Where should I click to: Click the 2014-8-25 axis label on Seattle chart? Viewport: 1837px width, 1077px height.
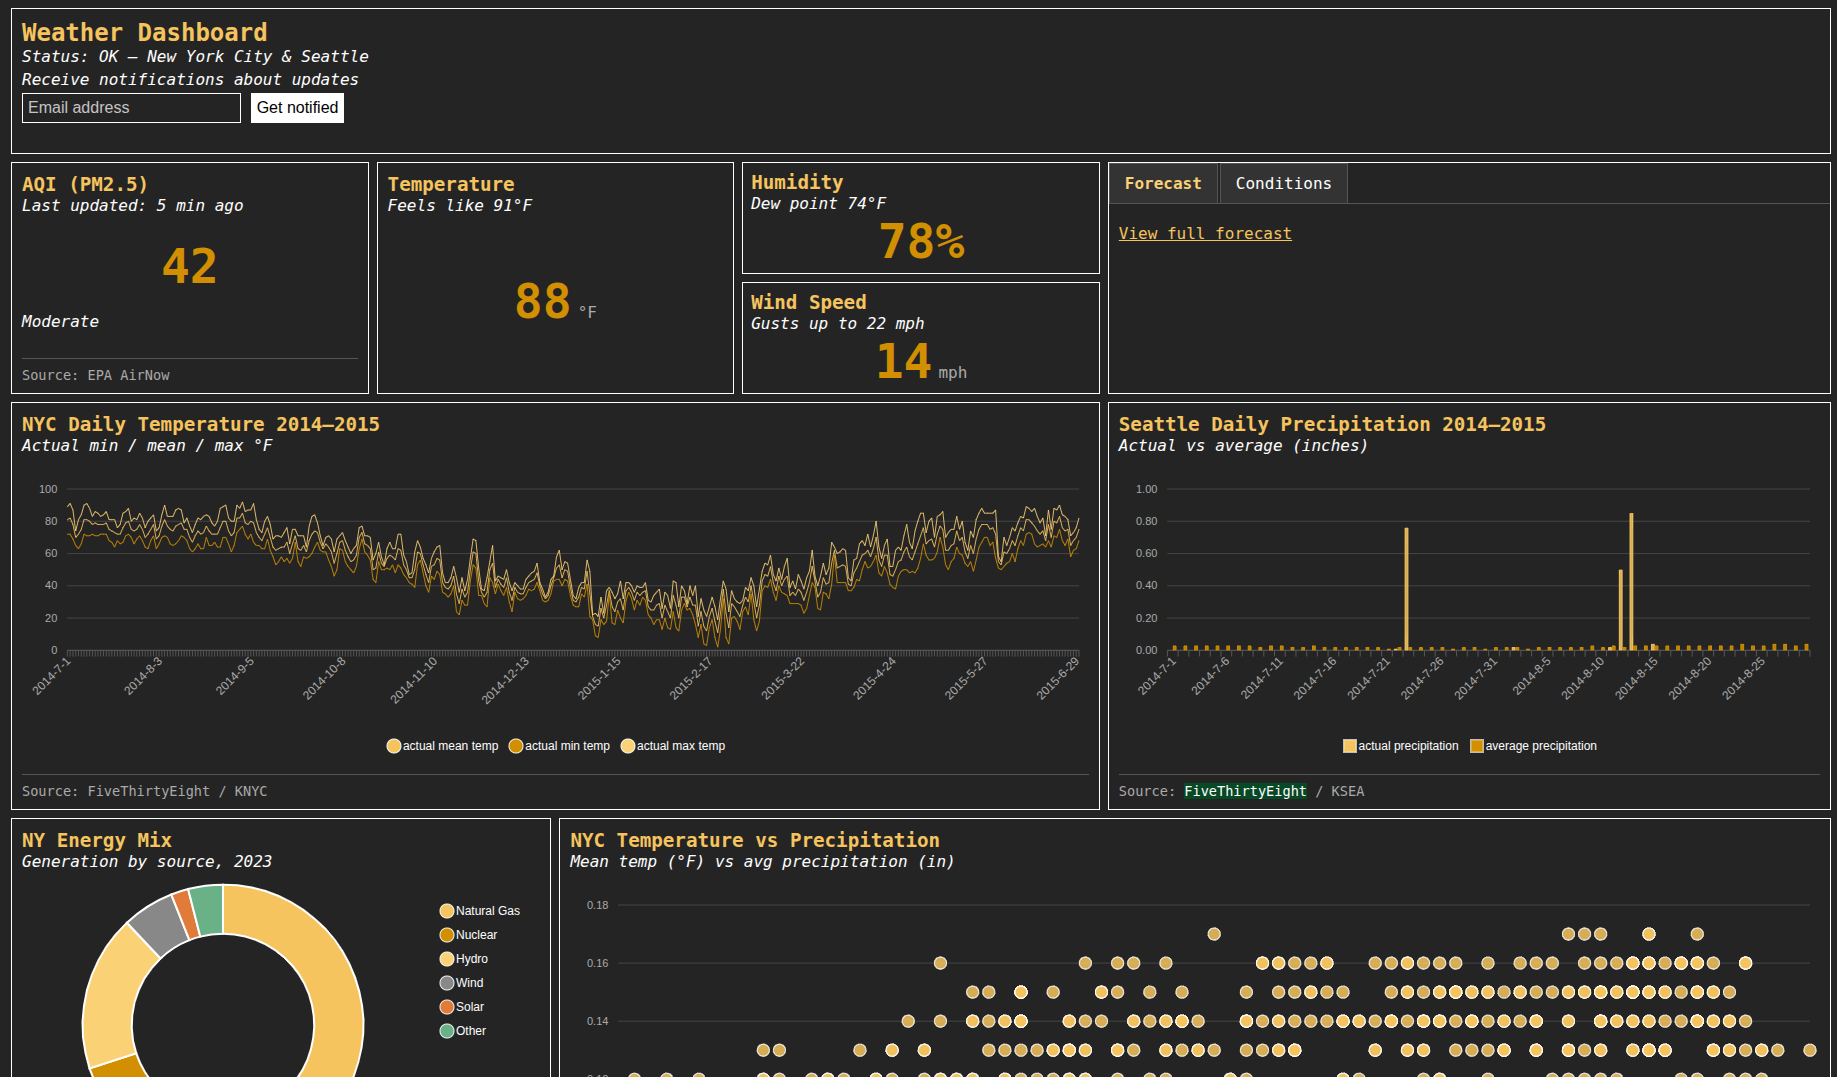1743,678
